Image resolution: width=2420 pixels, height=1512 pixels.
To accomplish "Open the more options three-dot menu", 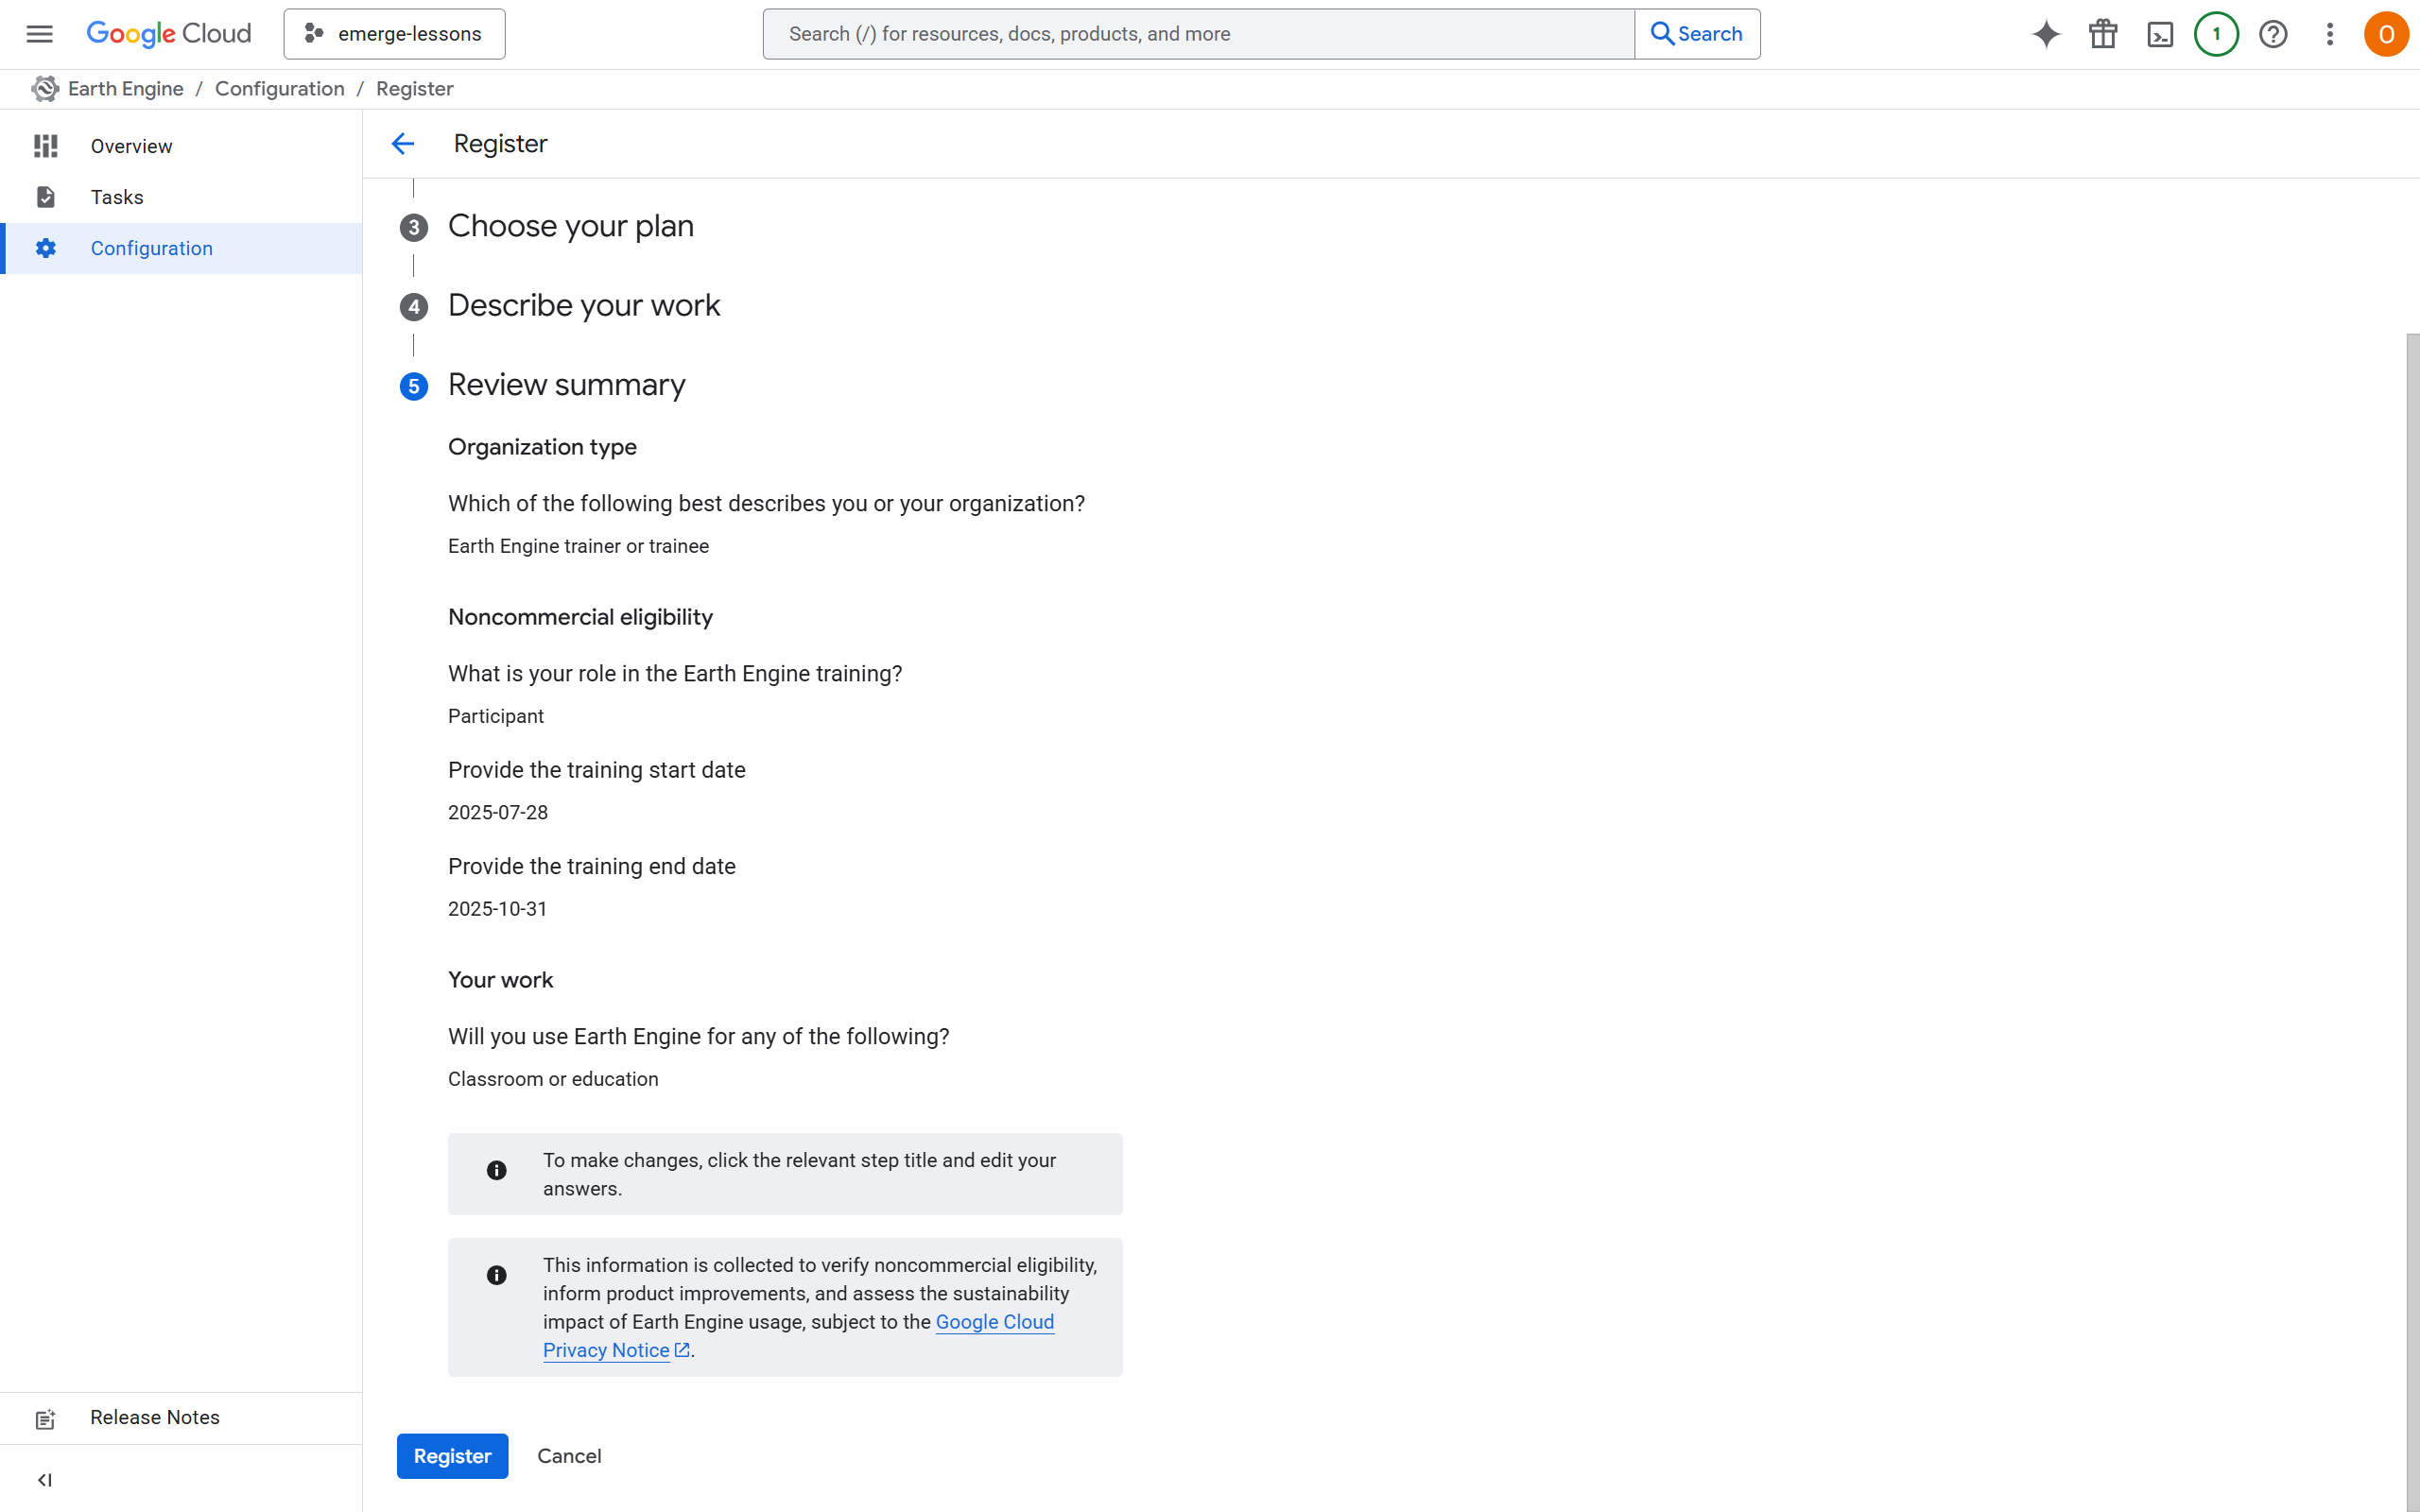I will click(x=2329, y=33).
